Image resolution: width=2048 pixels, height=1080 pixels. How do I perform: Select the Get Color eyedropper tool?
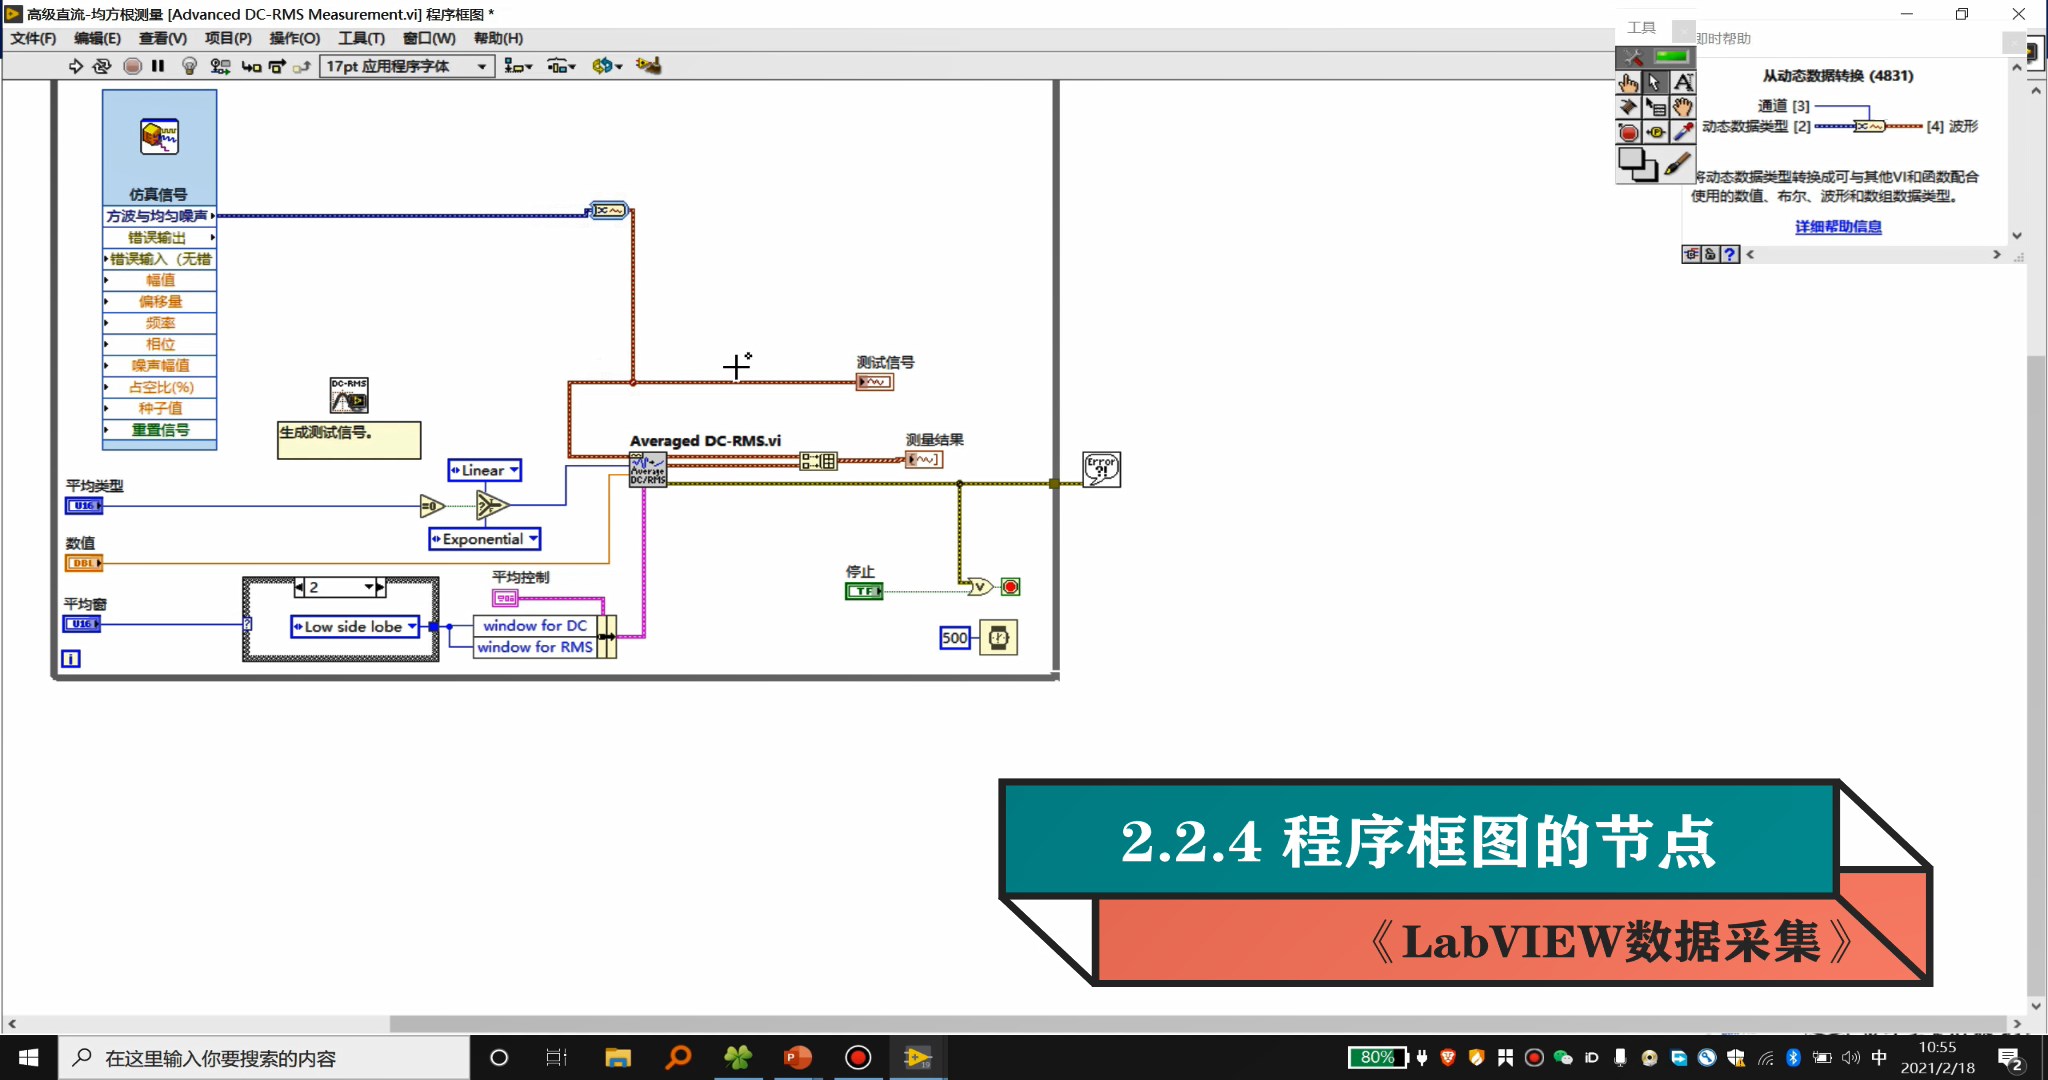[1681, 130]
